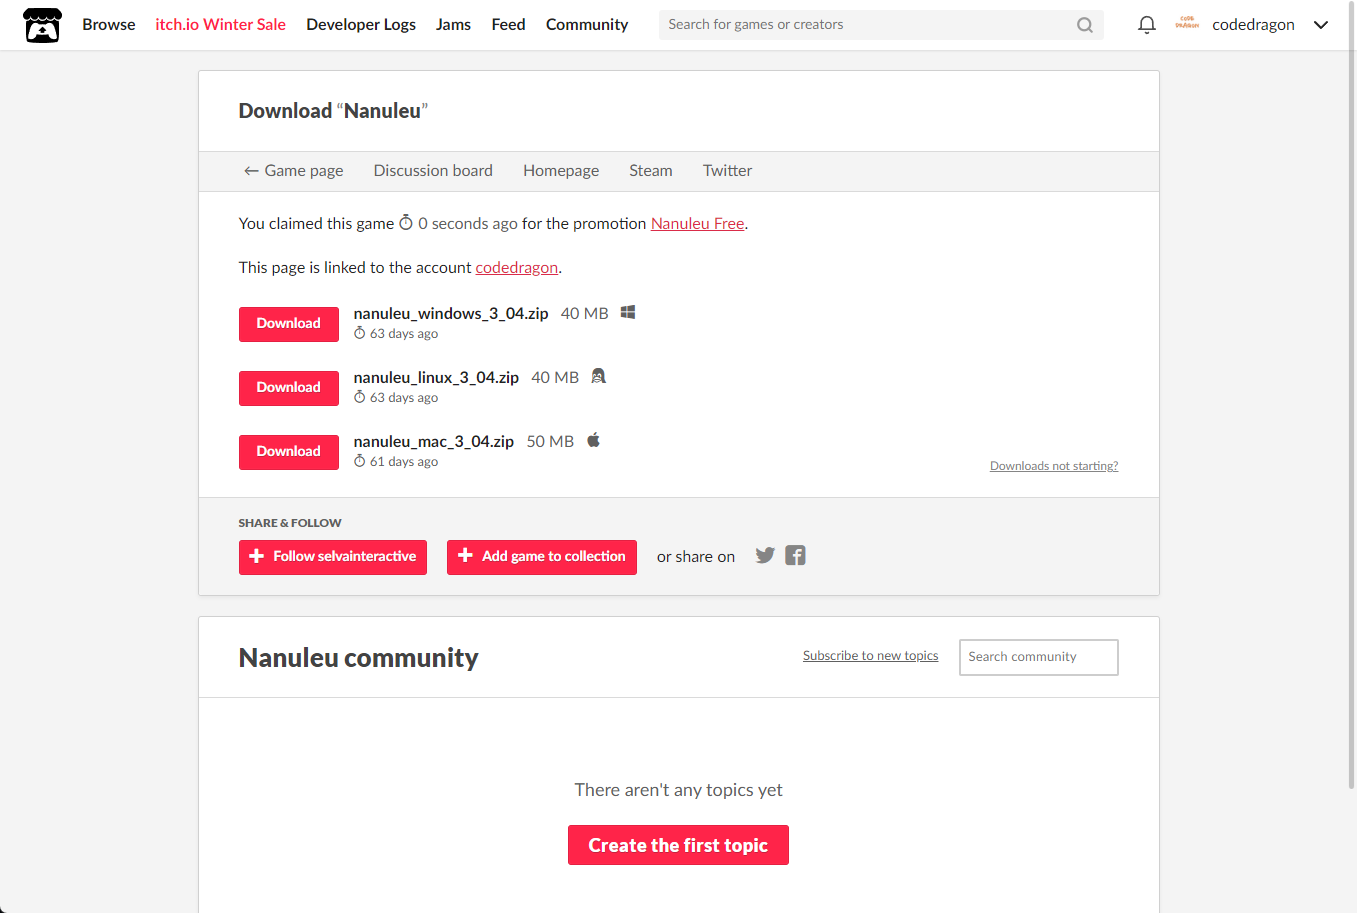Screen dimensions: 1357x913
Task: Open itch.io Winter Sale link
Action: coord(220,25)
